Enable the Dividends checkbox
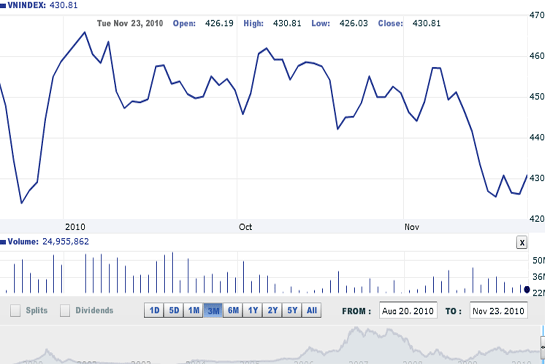 [65, 310]
